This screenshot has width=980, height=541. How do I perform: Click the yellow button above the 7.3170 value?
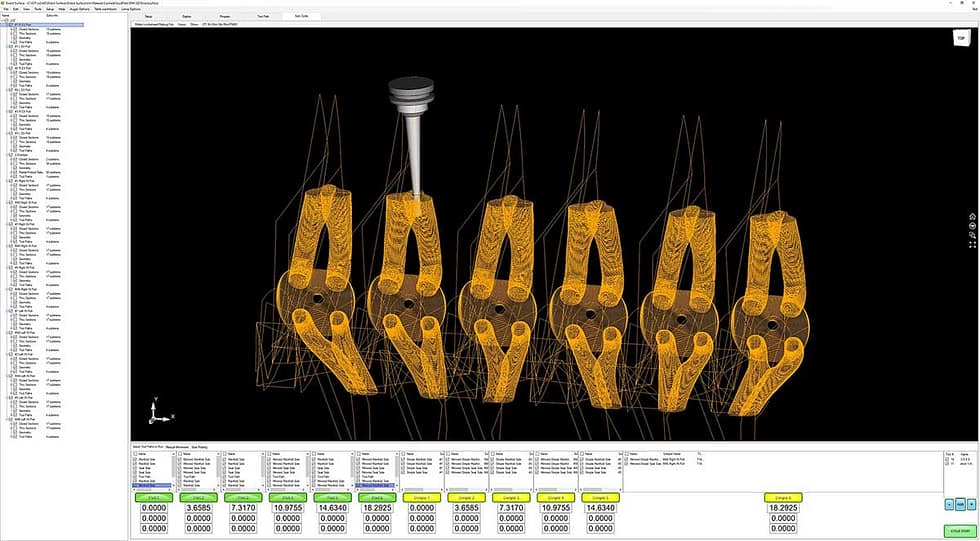point(511,498)
